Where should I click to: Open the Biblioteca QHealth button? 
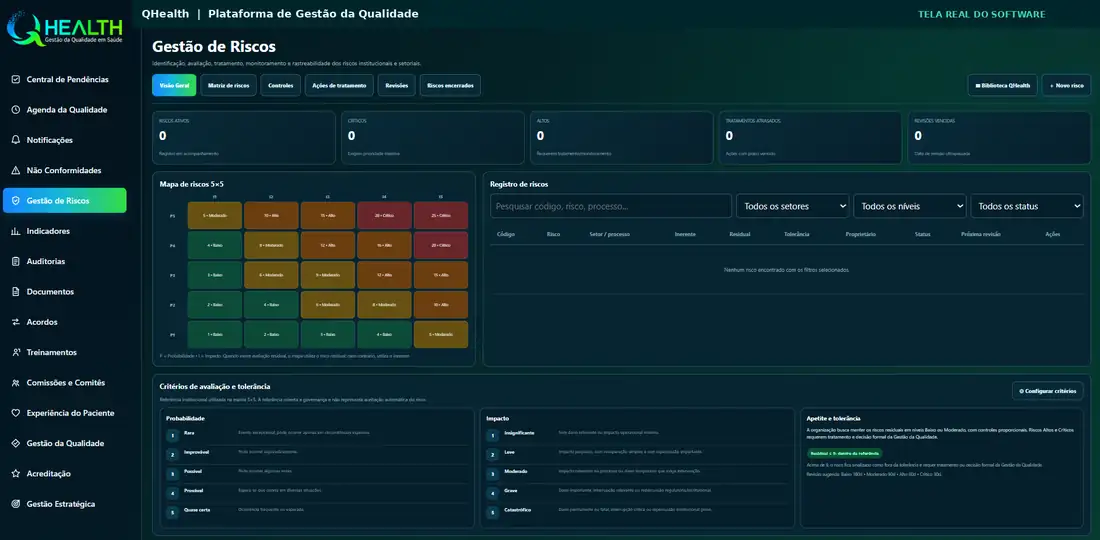[x=1002, y=86]
